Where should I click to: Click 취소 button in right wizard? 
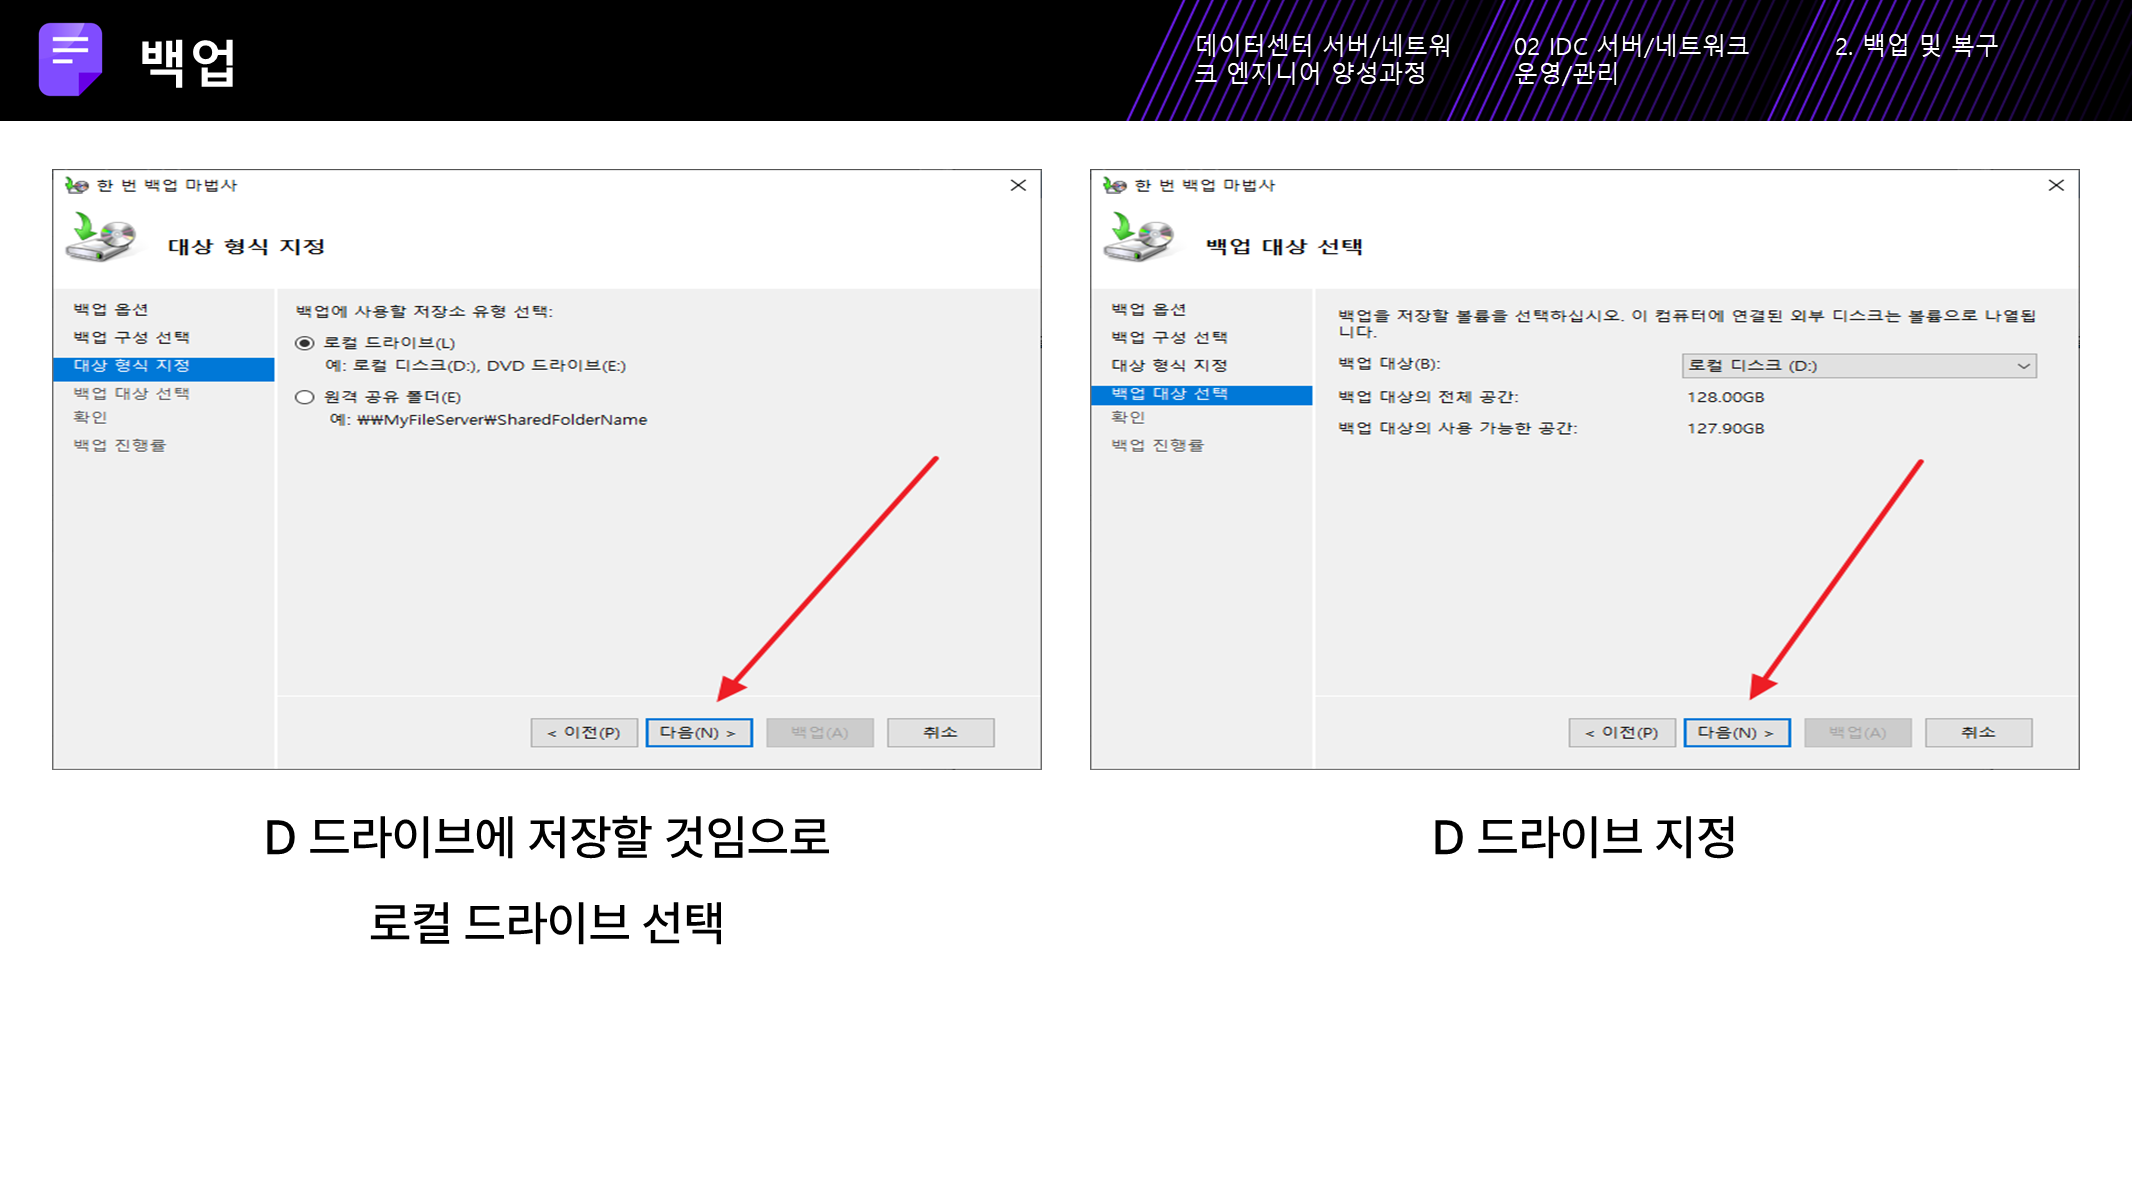1978,733
